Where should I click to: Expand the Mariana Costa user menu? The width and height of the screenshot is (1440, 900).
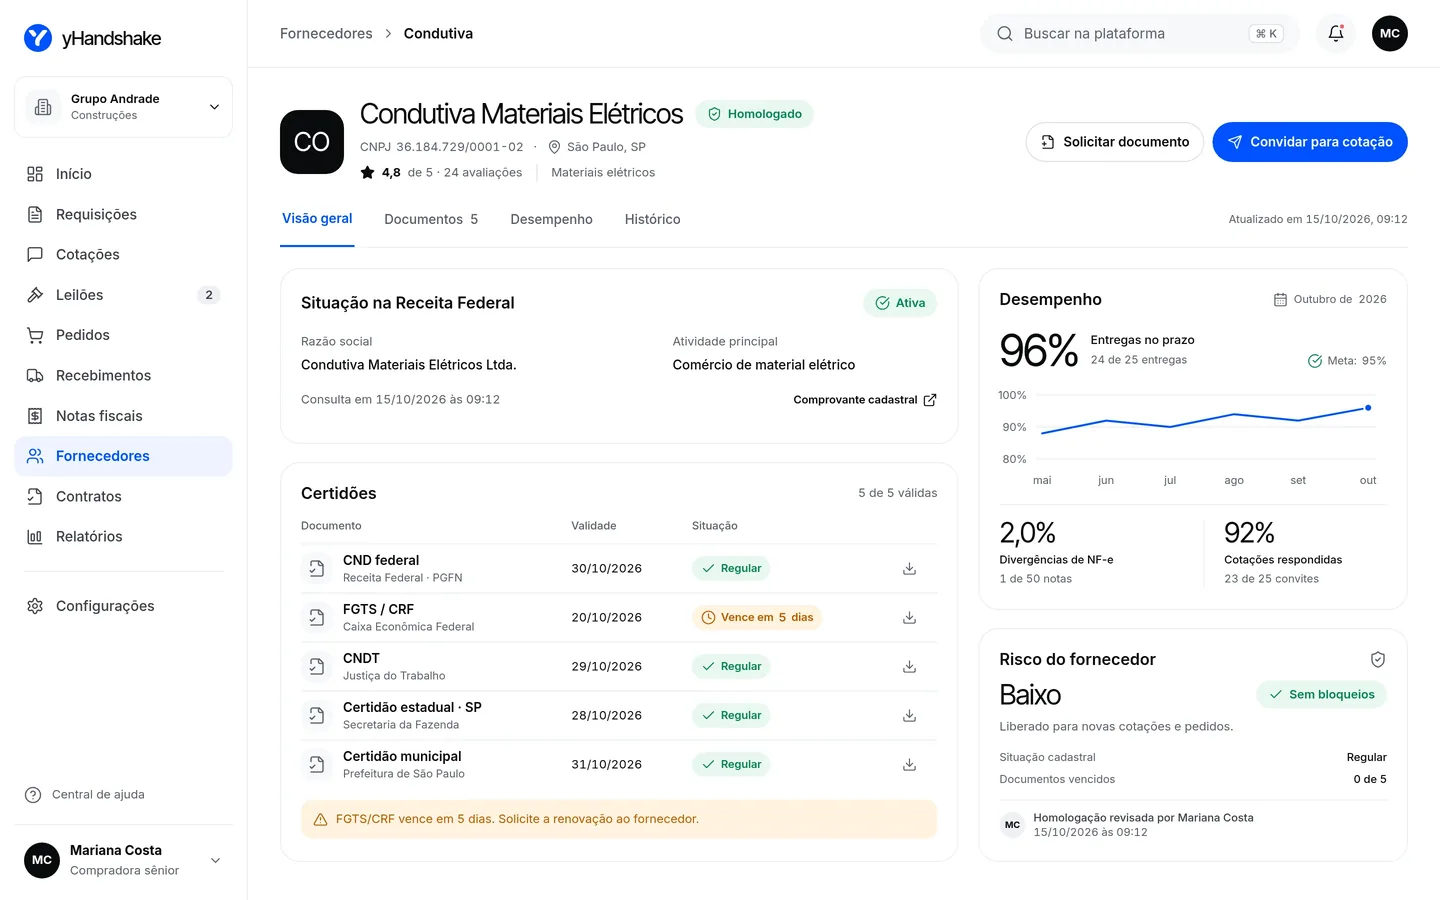point(123,860)
